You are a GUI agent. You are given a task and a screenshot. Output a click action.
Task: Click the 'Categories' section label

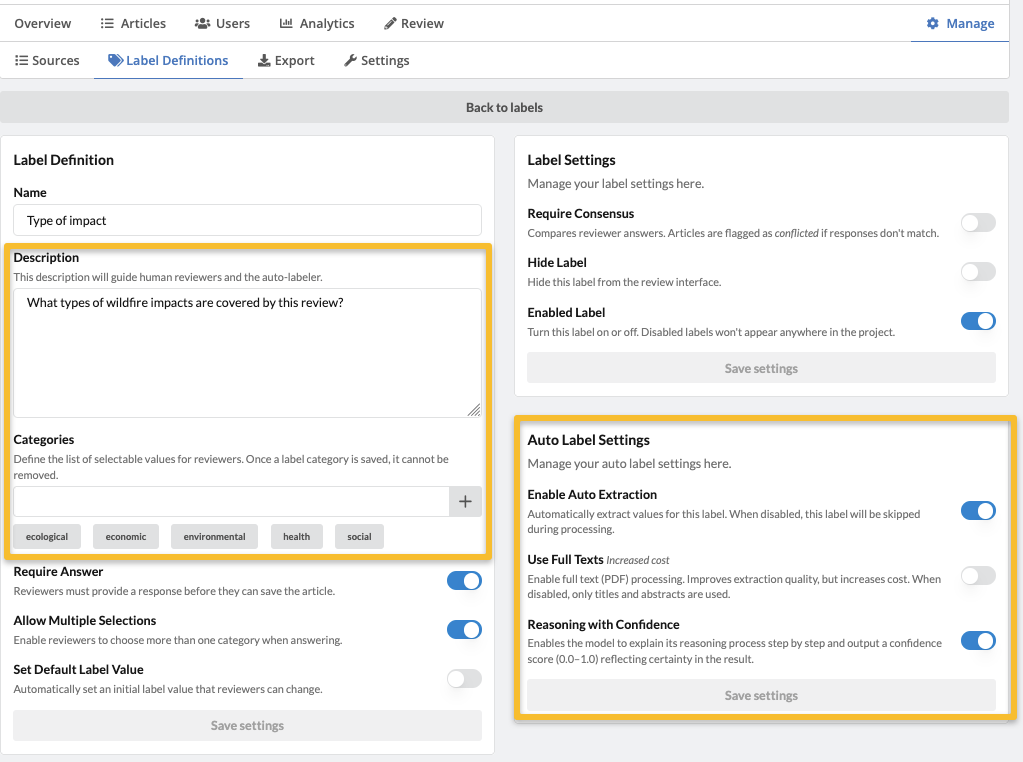44,440
